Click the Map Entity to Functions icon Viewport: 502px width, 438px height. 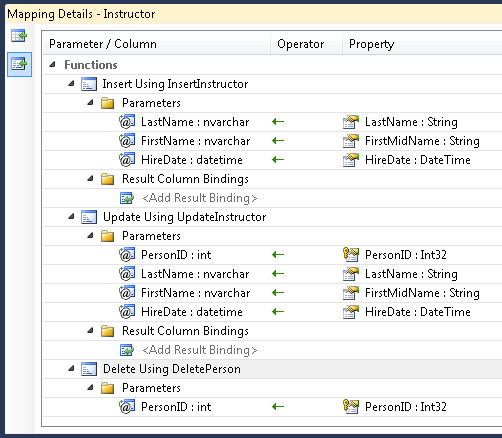click(19, 64)
